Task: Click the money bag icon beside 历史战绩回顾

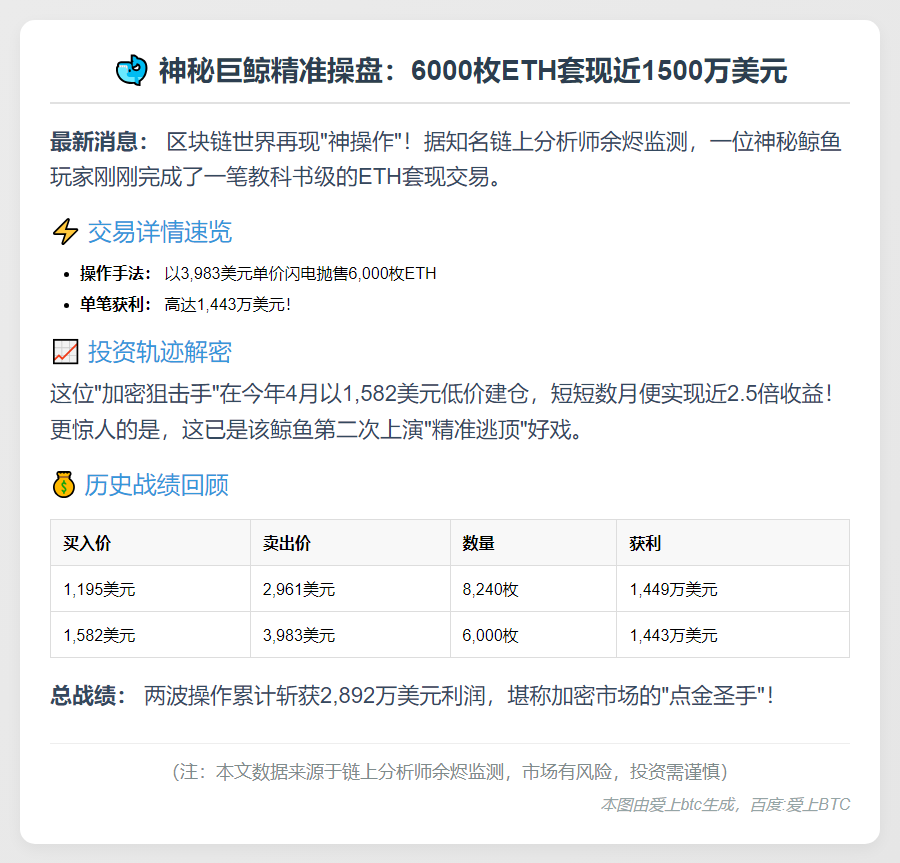Action: pyautogui.click(x=64, y=484)
